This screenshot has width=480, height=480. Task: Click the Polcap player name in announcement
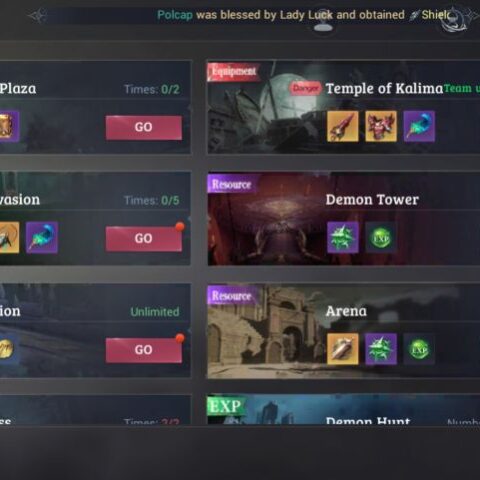coord(175,15)
